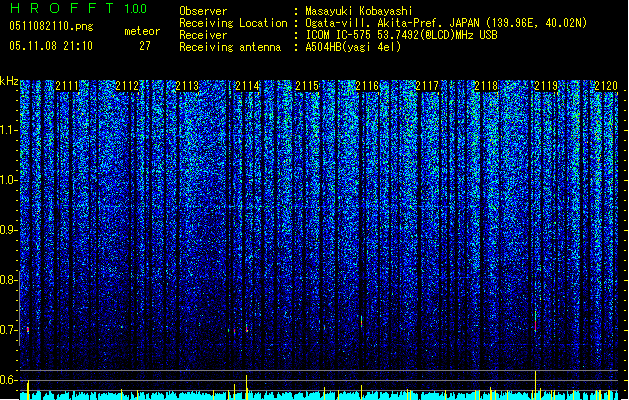Click the ICOM IC-575 receiver text

pos(401,35)
